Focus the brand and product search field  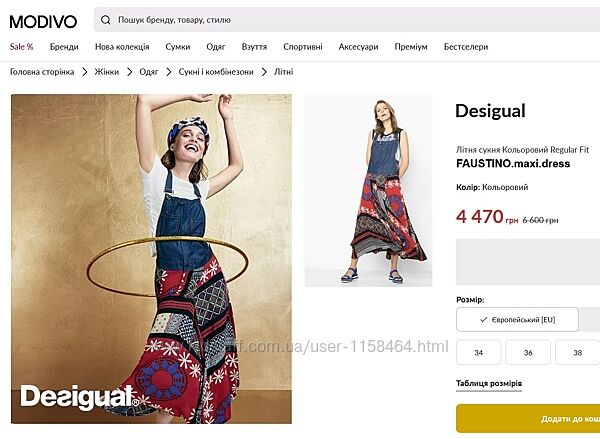347,20
